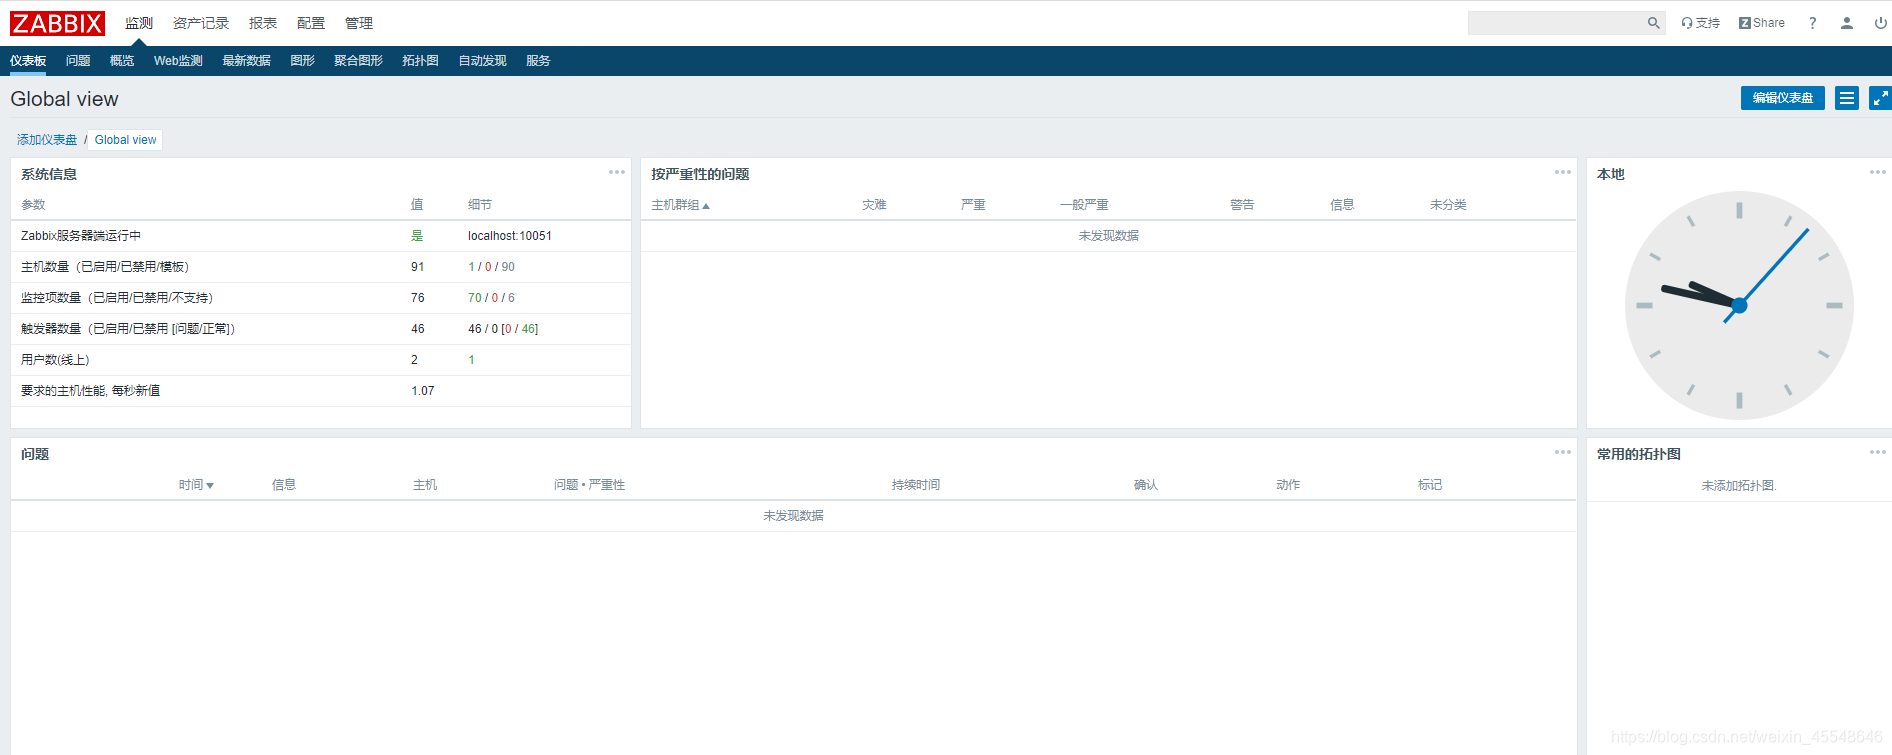Viewport: 1892px width, 755px height.
Task: Click online users count 1 link
Action: pos(472,360)
